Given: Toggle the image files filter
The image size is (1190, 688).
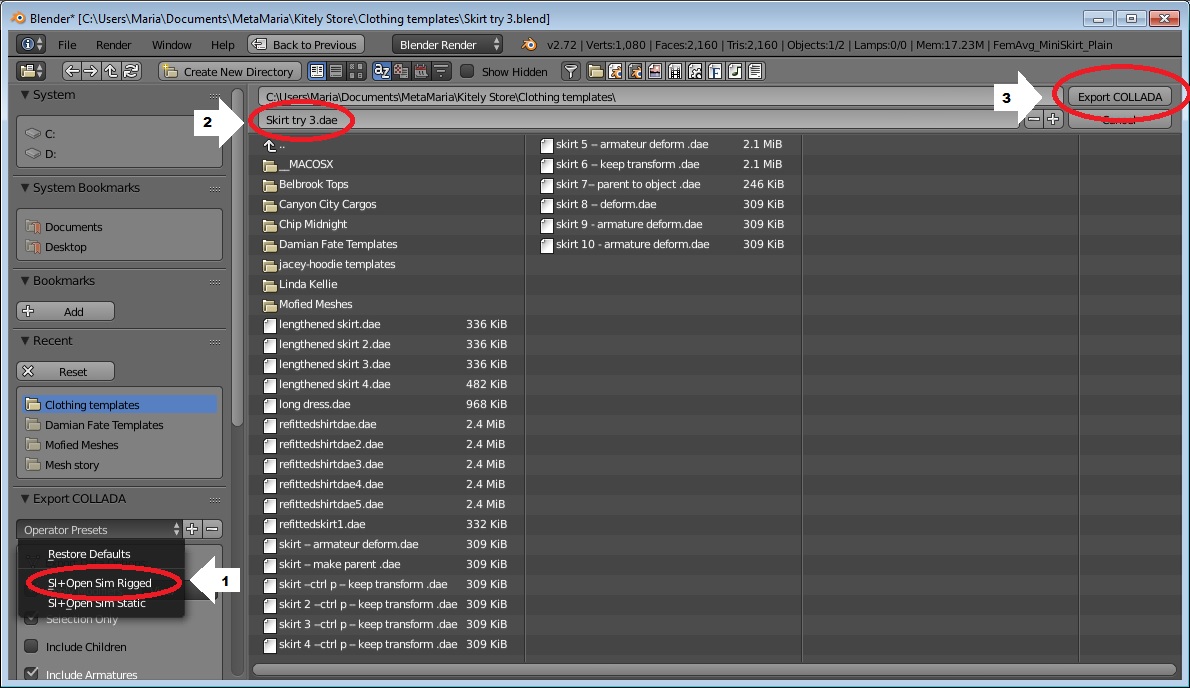Looking at the screenshot, I should pos(655,71).
